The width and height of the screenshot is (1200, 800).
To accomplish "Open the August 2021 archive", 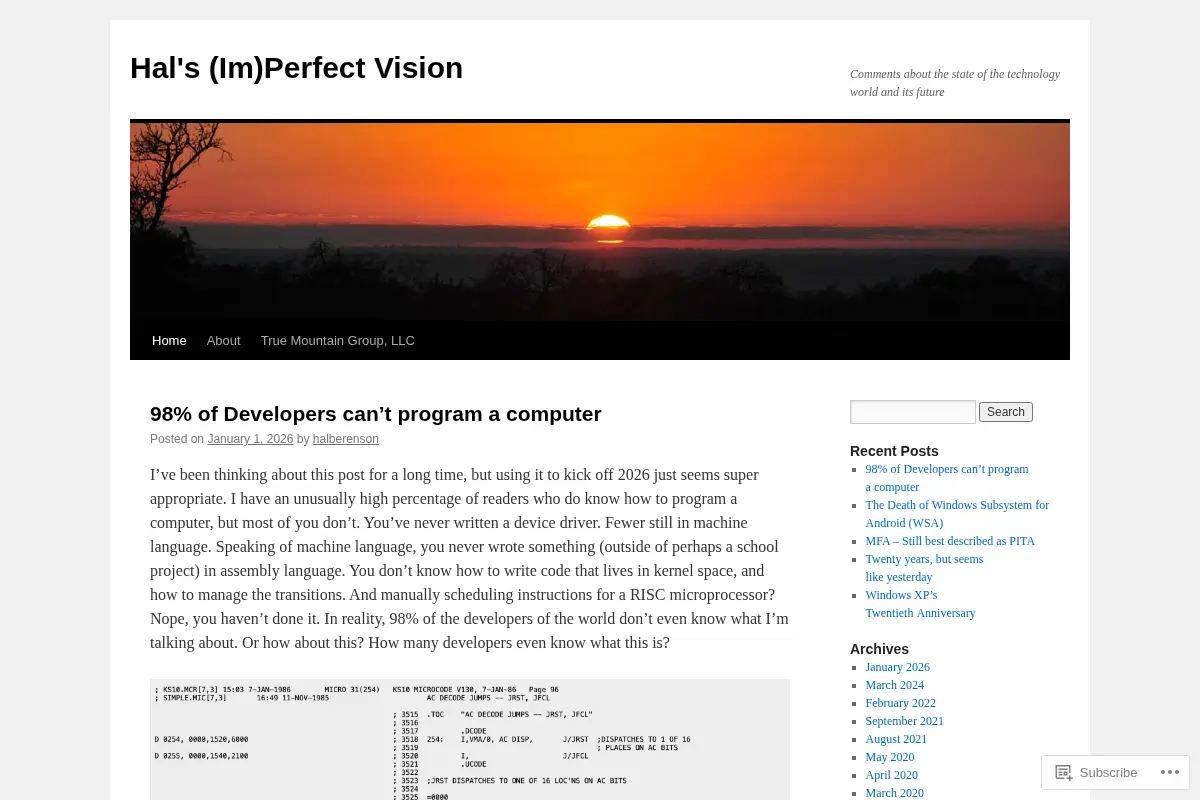I will 896,739.
